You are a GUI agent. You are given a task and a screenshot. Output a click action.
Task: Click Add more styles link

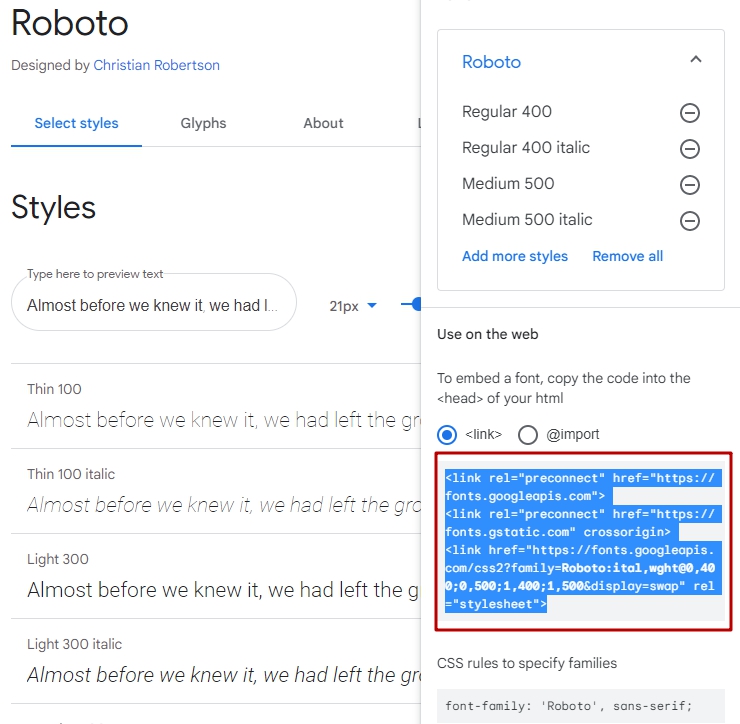coord(515,256)
